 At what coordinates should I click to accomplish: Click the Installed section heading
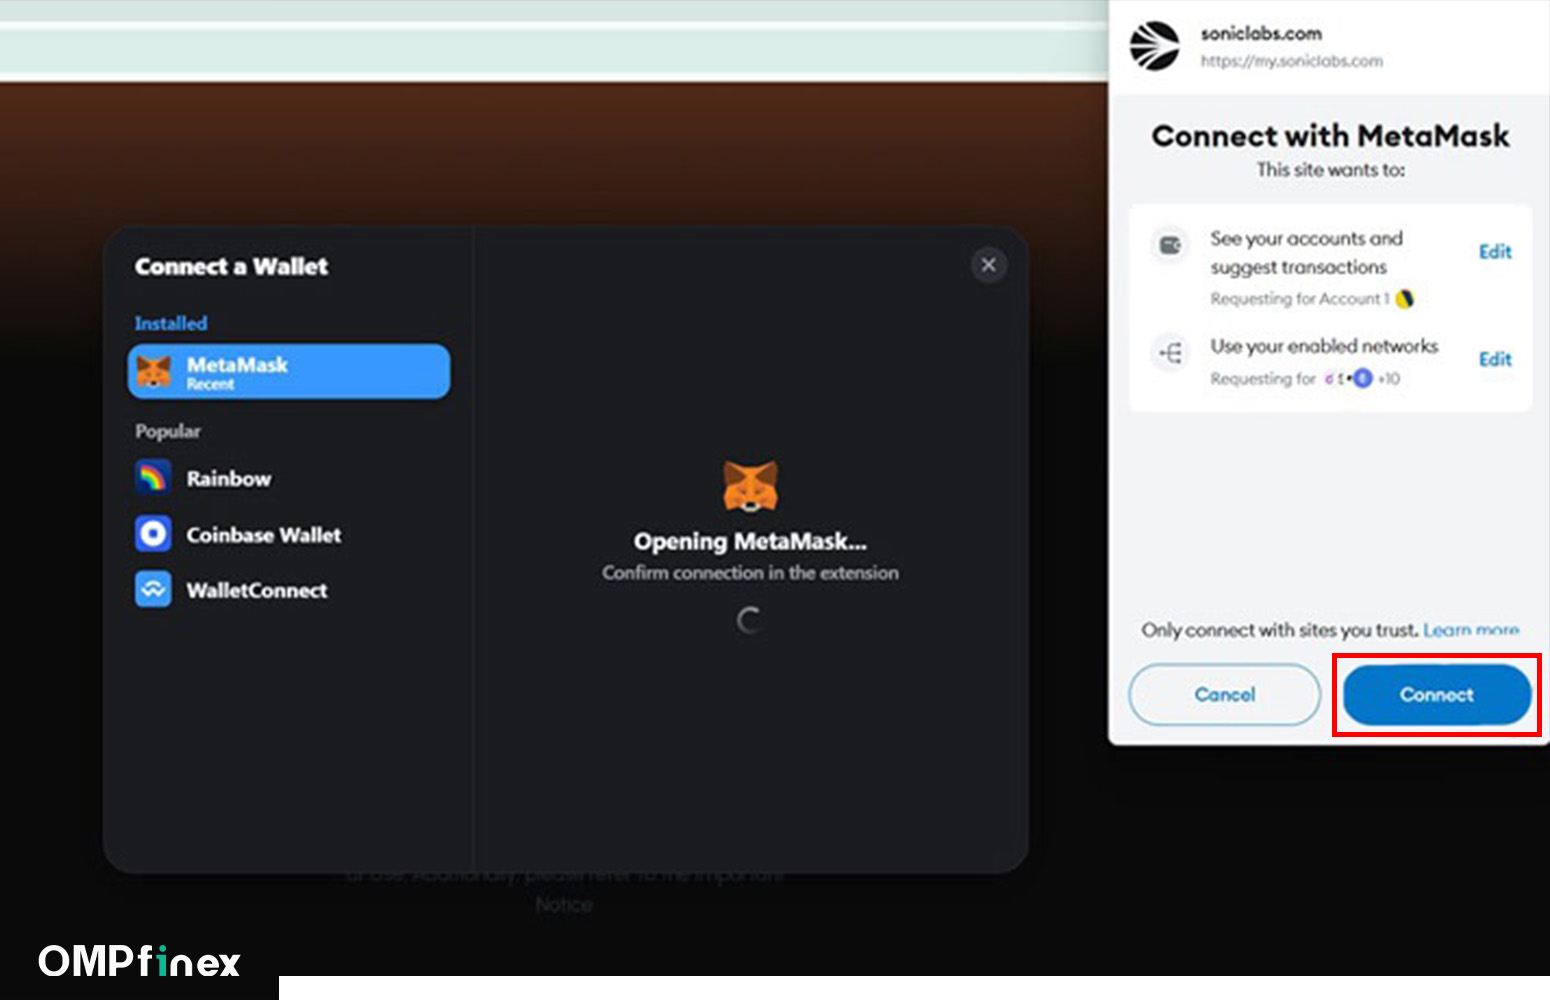pyautogui.click(x=171, y=323)
